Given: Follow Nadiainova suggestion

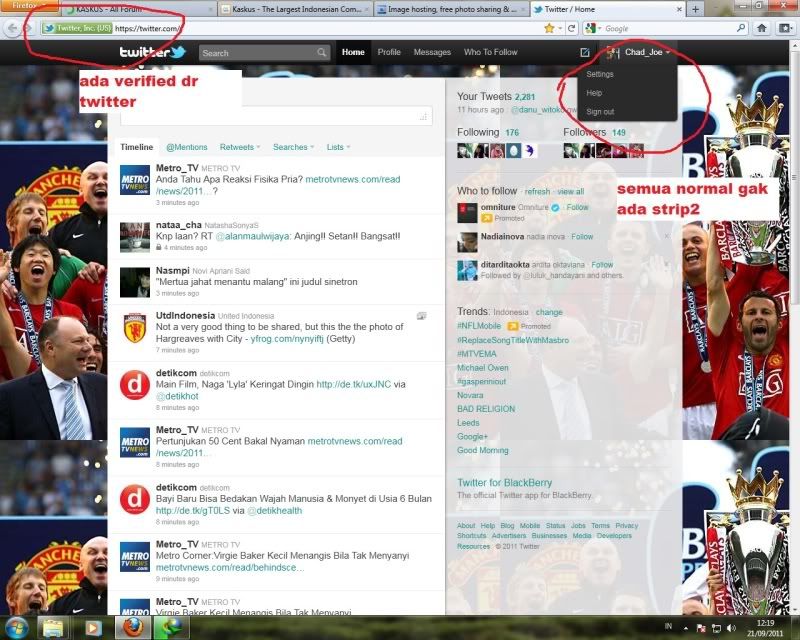Looking at the screenshot, I should [582, 237].
